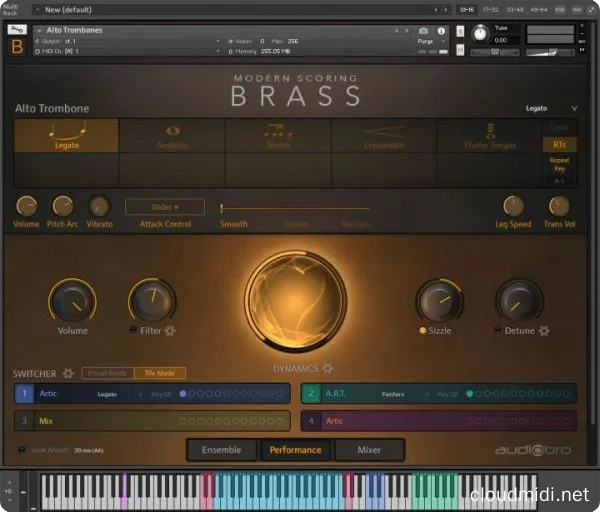Open the Filter settings gear
This screenshot has width=600, height=512.
coord(170,331)
